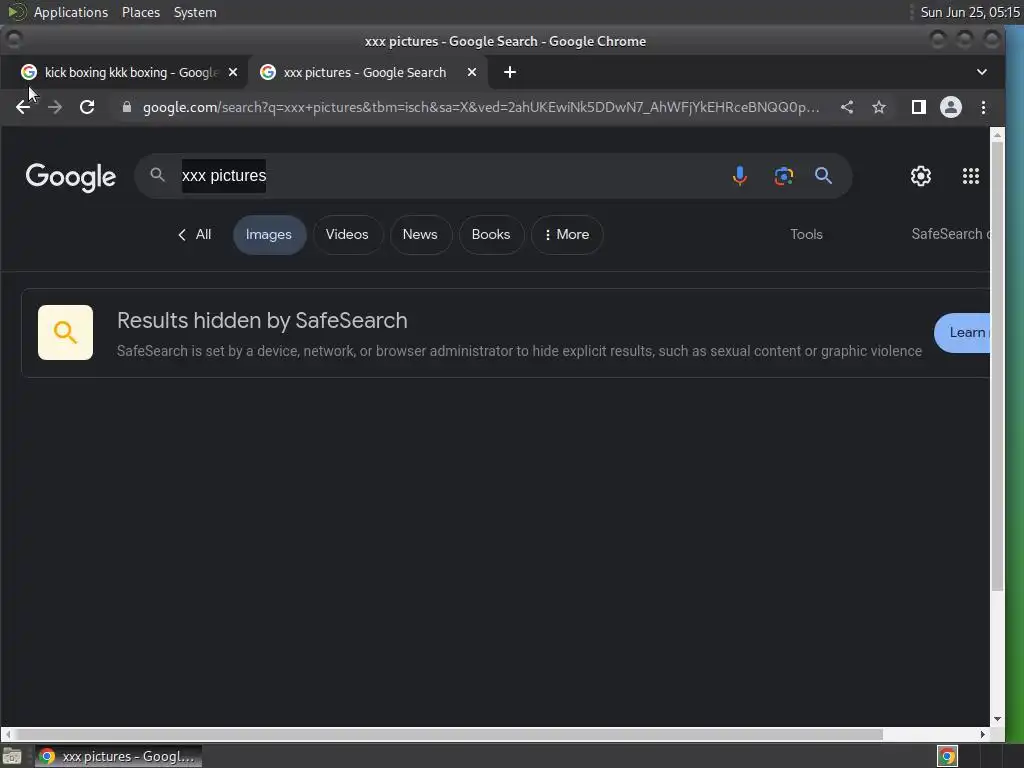
Task: Open the Chrome profile avatar
Action: click(950, 107)
